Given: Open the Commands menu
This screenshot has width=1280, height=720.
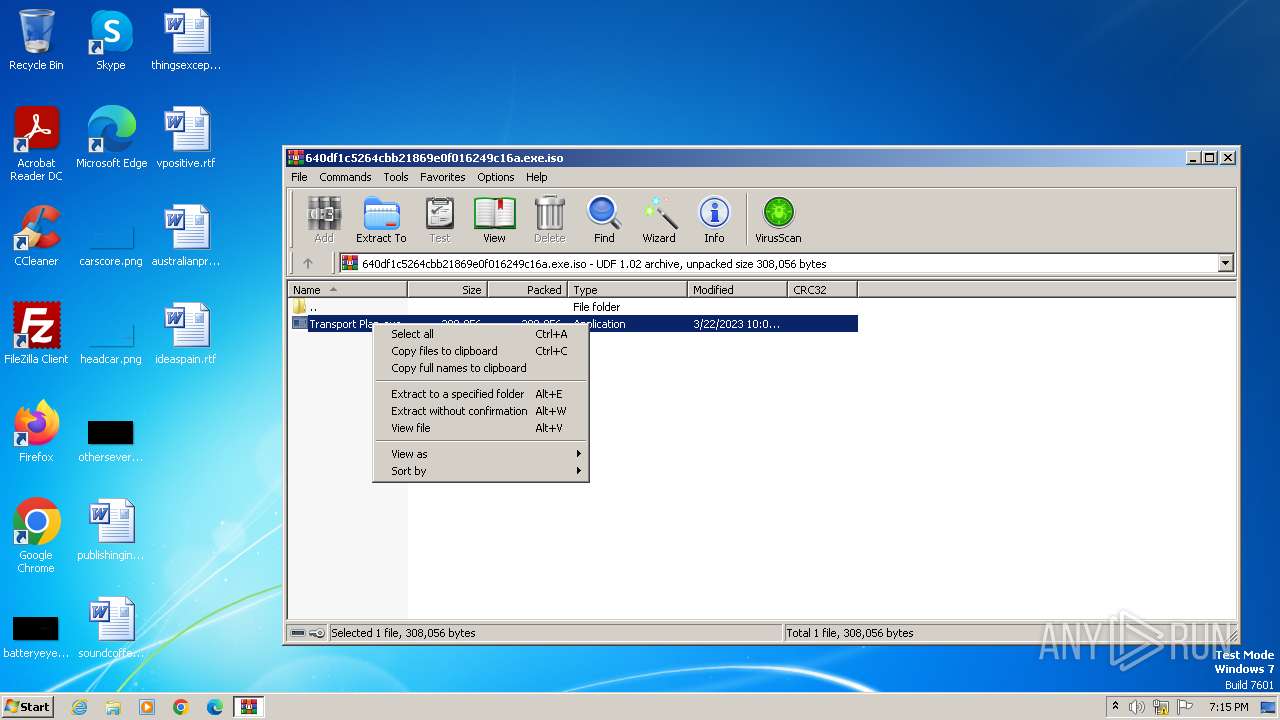Looking at the screenshot, I should click(x=345, y=177).
